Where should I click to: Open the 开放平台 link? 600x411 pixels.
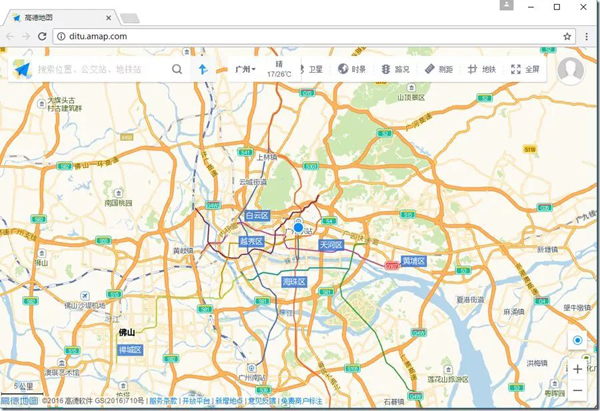tap(196, 401)
